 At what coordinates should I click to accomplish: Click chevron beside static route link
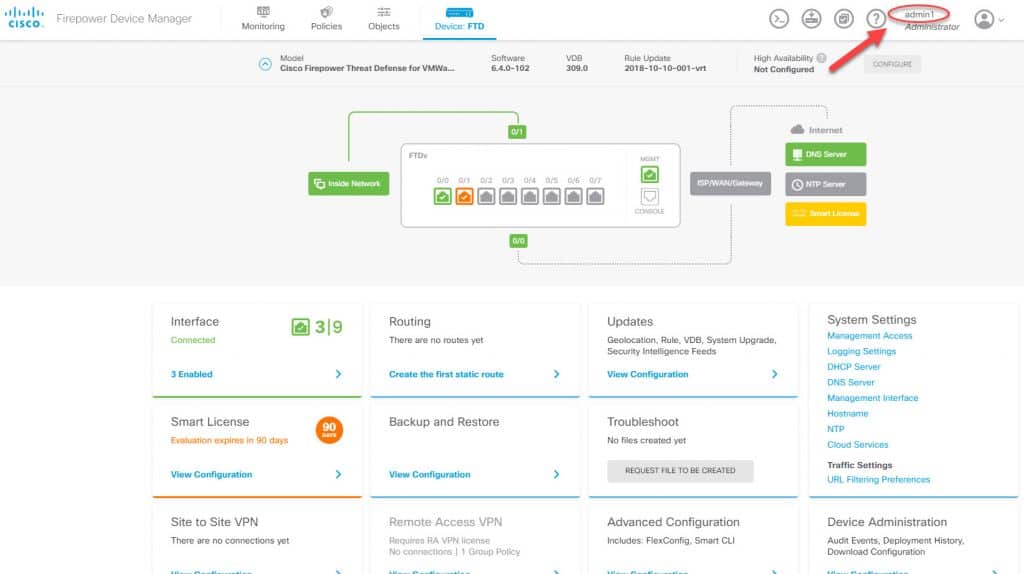pos(556,374)
